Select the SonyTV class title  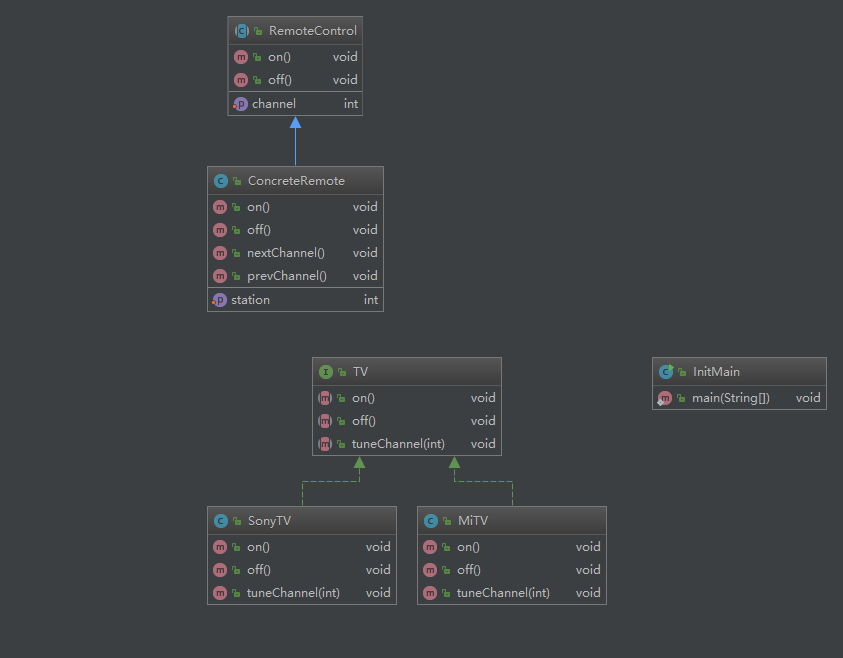tap(269, 521)
